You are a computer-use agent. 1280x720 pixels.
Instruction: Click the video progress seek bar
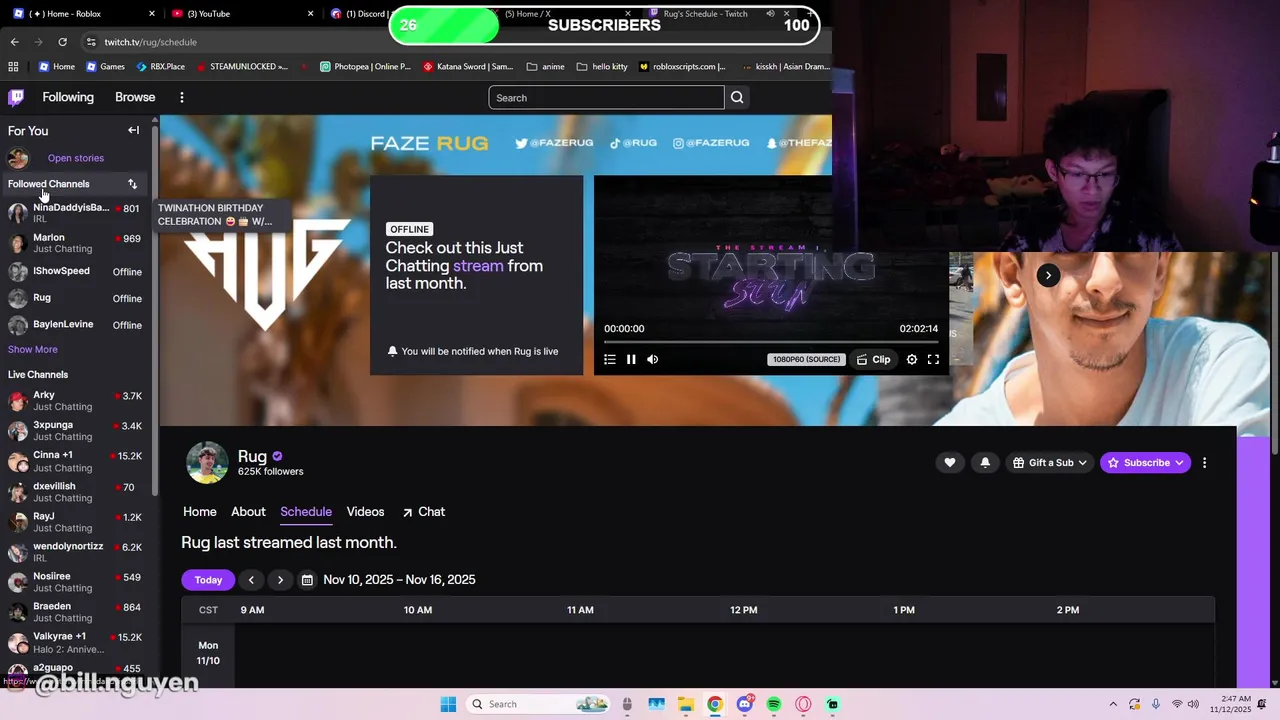click(x=770, y=342)
